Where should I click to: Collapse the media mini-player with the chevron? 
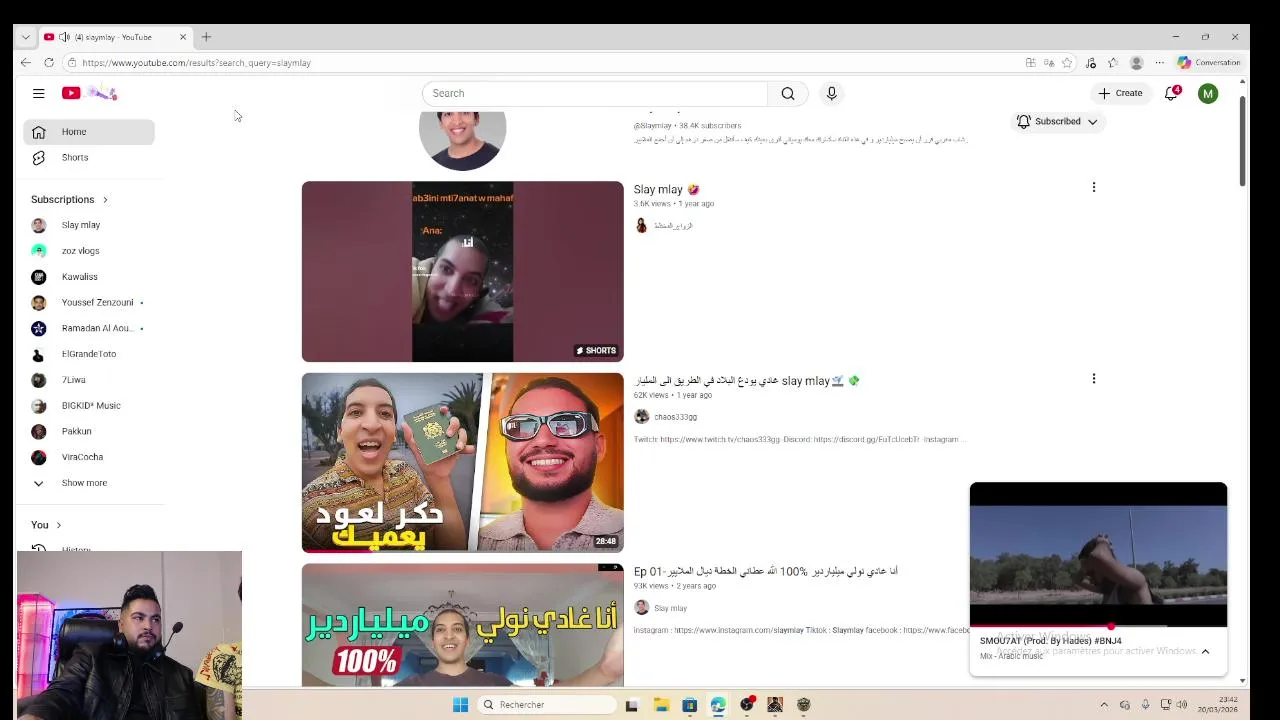pyautogui.click(x=1205, y=651)
